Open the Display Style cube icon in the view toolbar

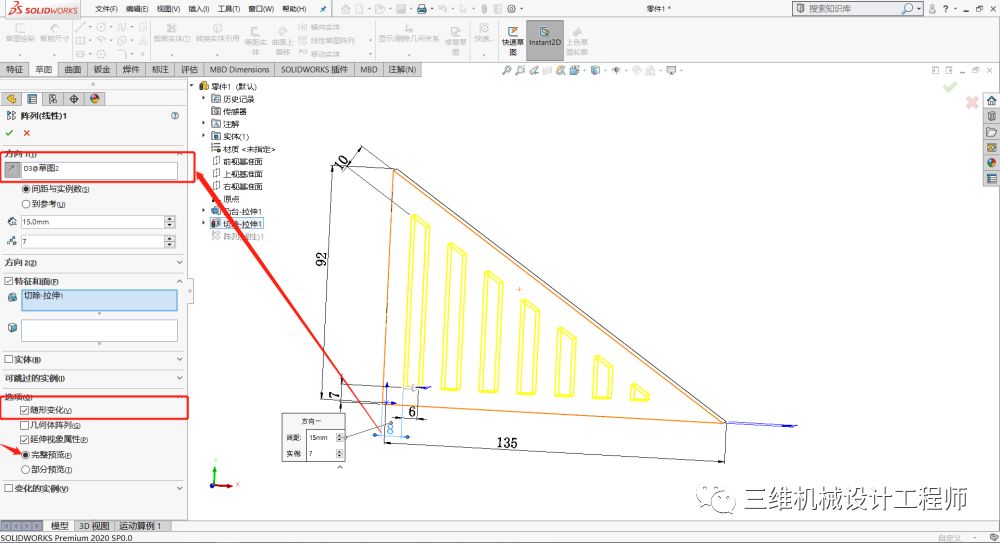(x=595, y=70)
